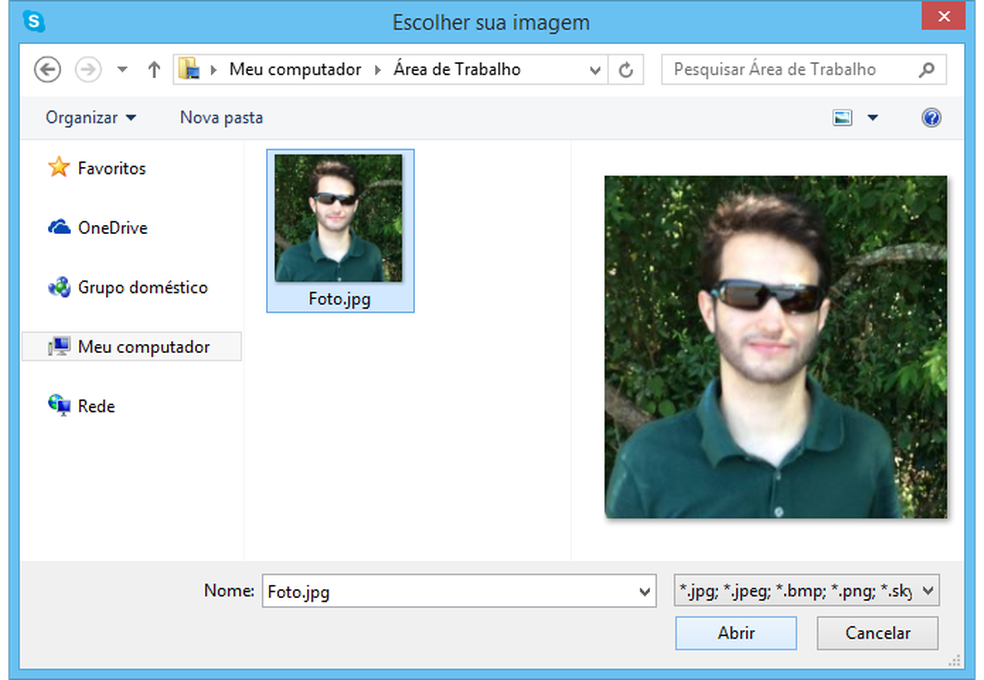Focus the Nome file name field
Viewport: 984px width, 680px height.
[459, 591]
